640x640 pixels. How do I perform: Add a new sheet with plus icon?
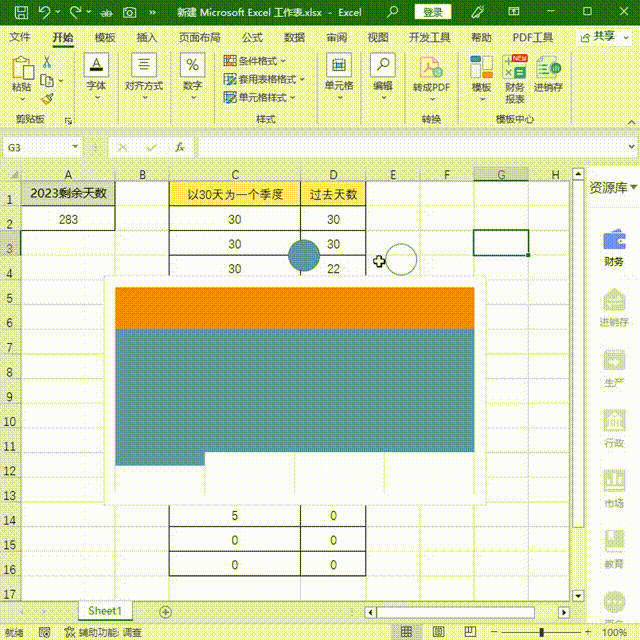165,612
